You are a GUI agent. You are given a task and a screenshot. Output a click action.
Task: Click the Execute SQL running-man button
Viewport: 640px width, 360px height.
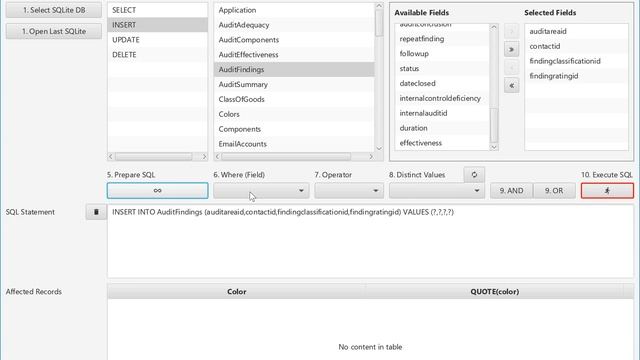[607, 191]
